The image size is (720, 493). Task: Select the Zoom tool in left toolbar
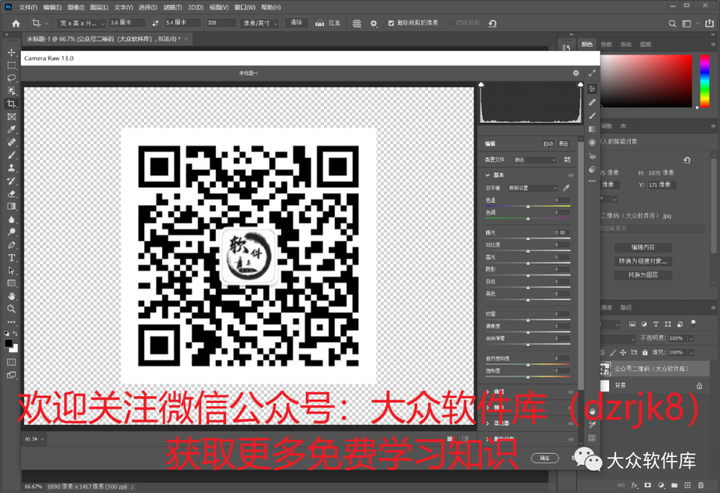coord(11,309)
